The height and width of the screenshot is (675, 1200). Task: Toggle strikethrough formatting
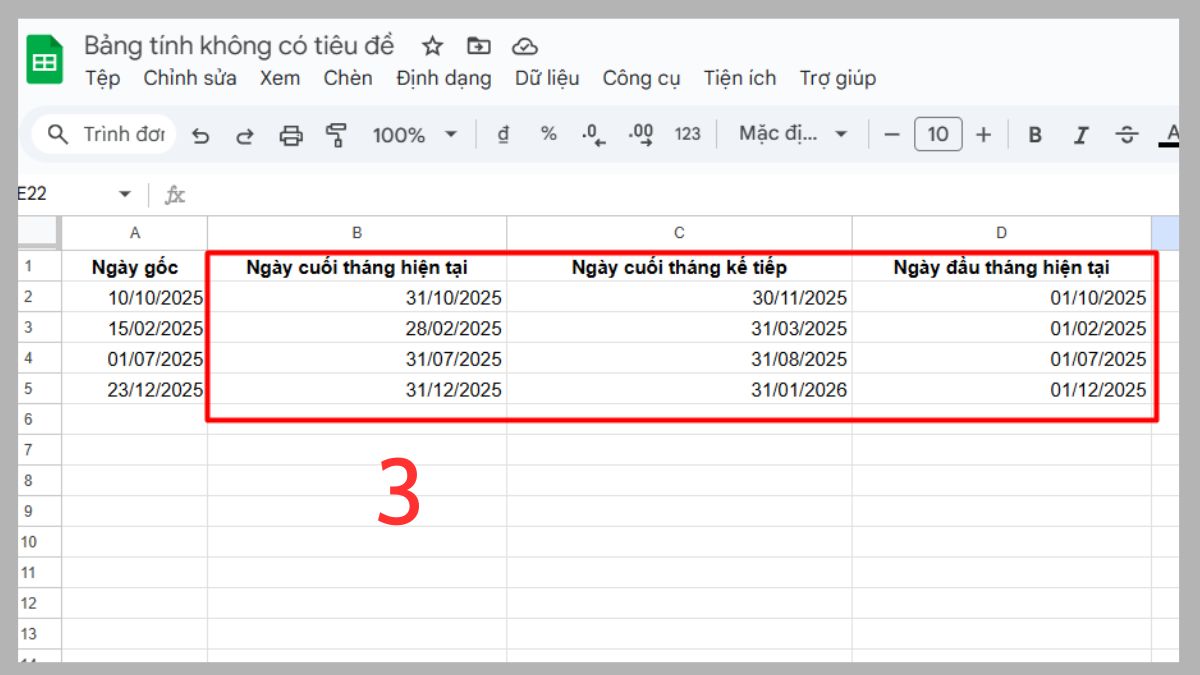click(x=1127, y=135)
